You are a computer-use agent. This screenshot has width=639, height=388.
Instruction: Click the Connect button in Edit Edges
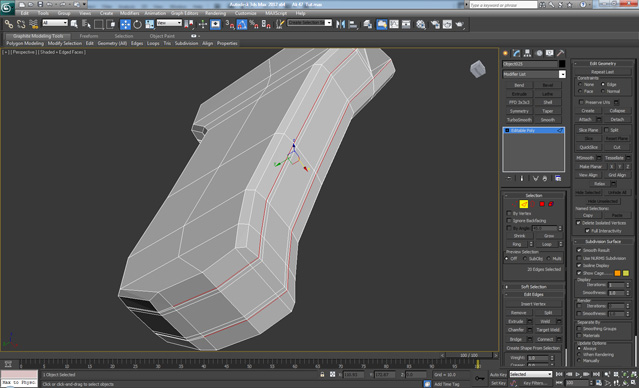click(545, 339)
